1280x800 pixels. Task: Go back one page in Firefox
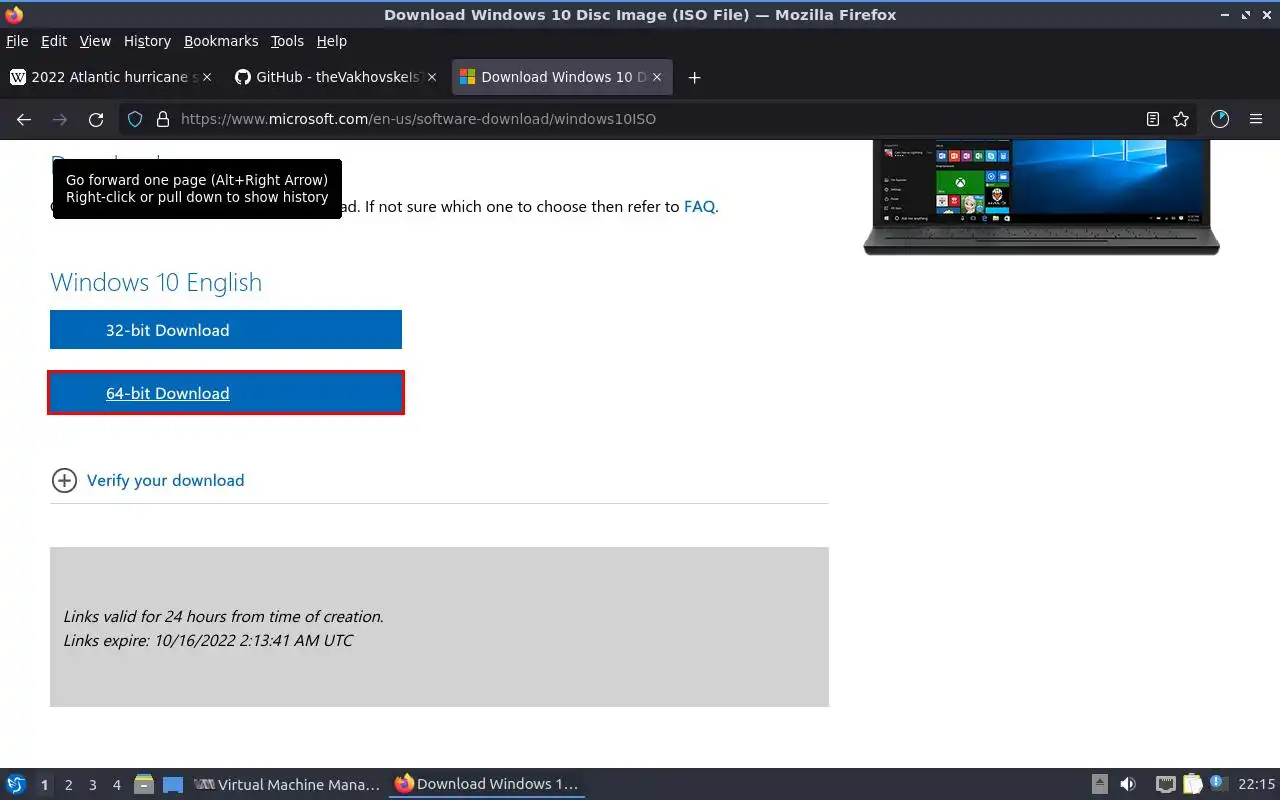point(24,119)
